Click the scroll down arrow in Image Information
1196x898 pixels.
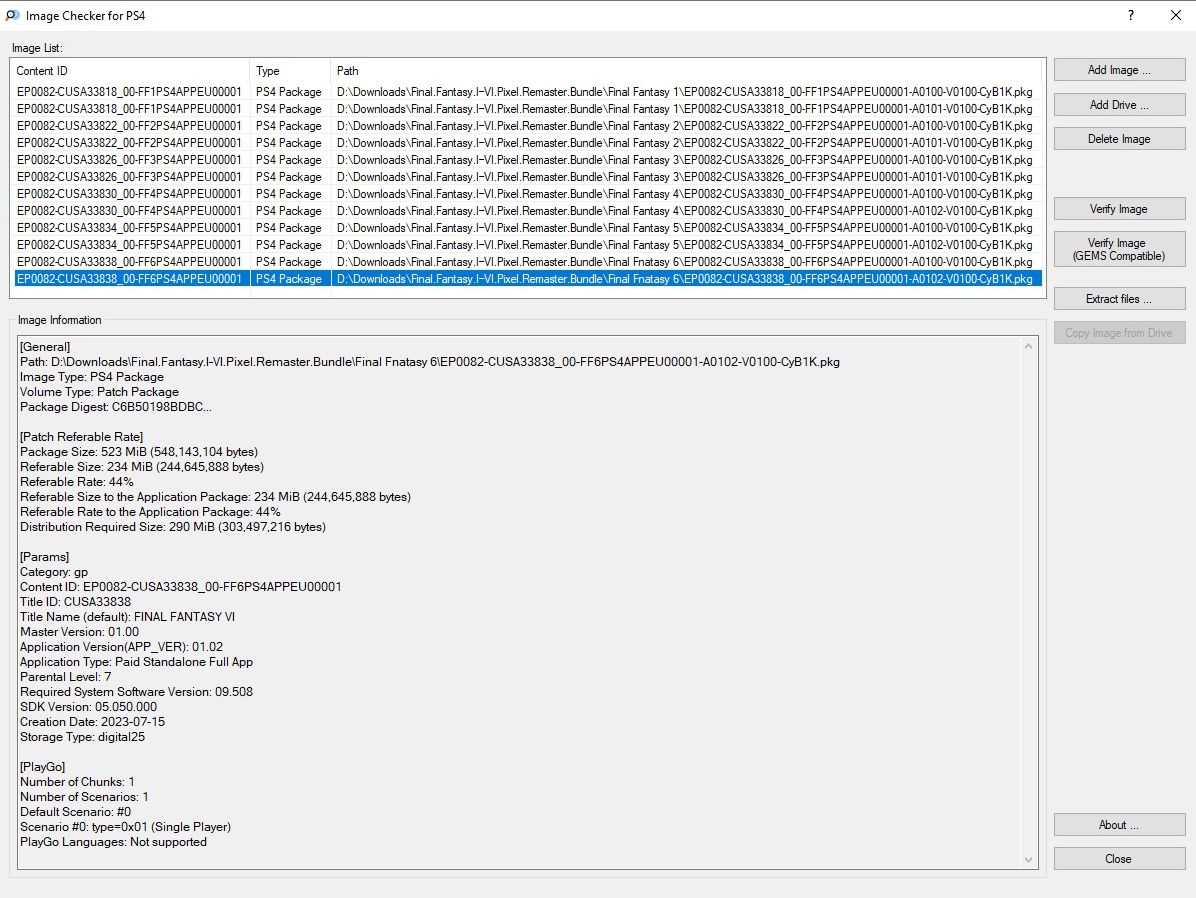pyautogui.click(x=1028, y=860)
